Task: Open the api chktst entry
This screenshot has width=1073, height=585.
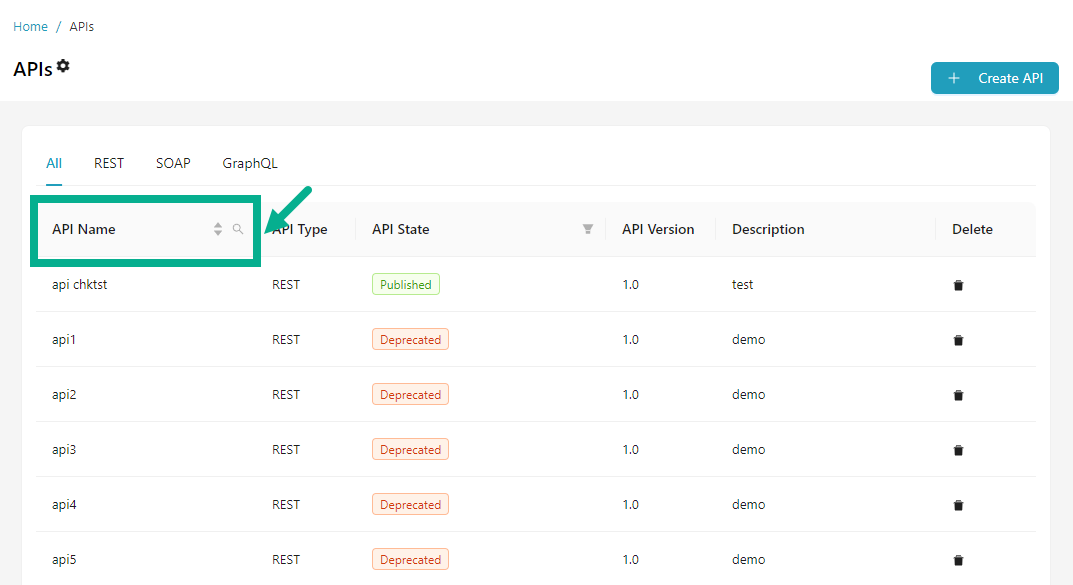Action: coord(79,285)
